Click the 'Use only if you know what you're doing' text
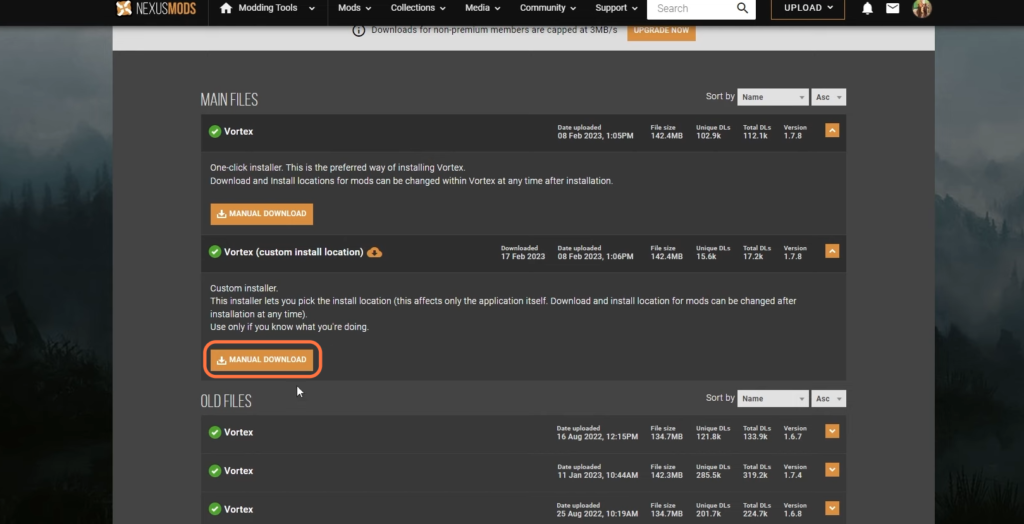This screenshot has height=524, width=1024. tap(289, 327)
